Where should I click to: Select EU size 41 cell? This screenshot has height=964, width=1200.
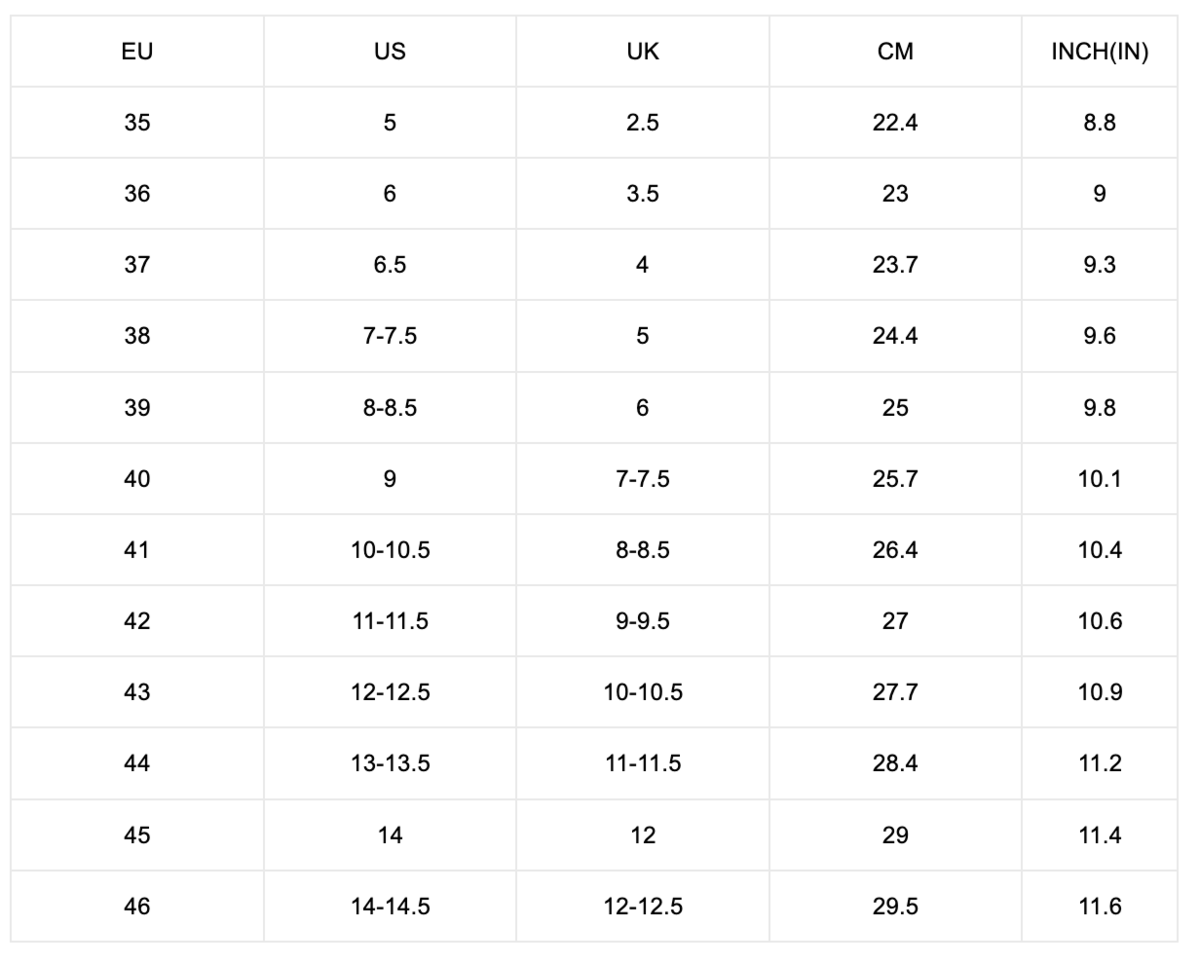(137, 550)
